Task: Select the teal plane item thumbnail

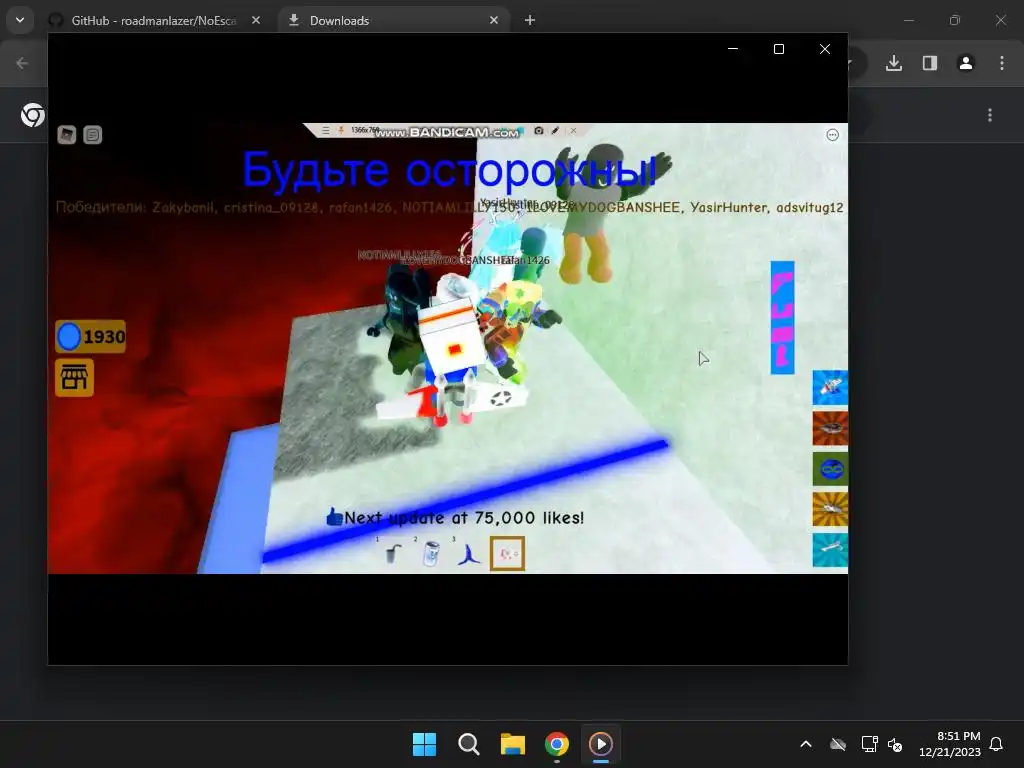Action: 830,550
